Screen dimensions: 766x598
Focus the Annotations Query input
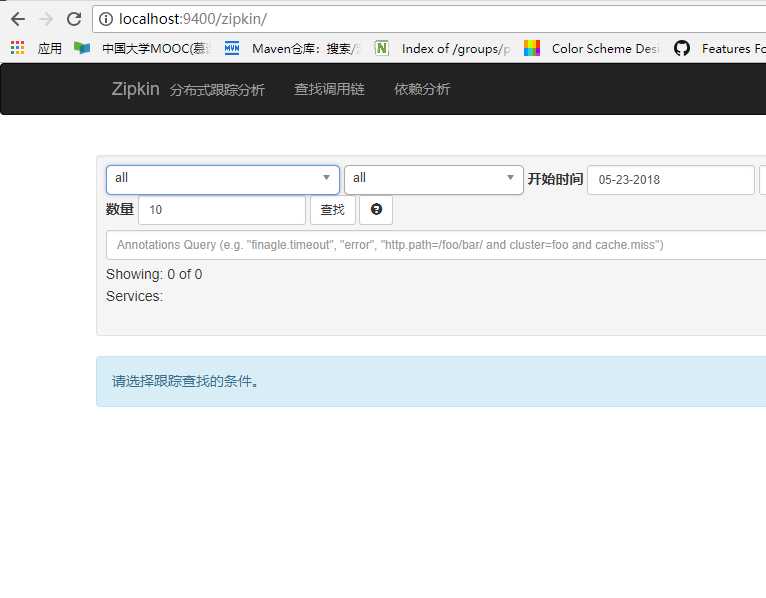tap(436, 245)
